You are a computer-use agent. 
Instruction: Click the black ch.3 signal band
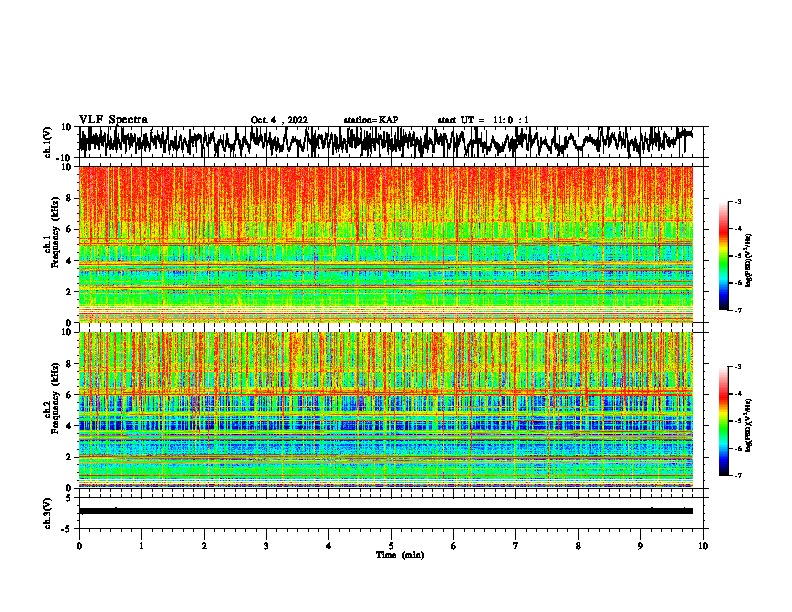click(385, 511)
